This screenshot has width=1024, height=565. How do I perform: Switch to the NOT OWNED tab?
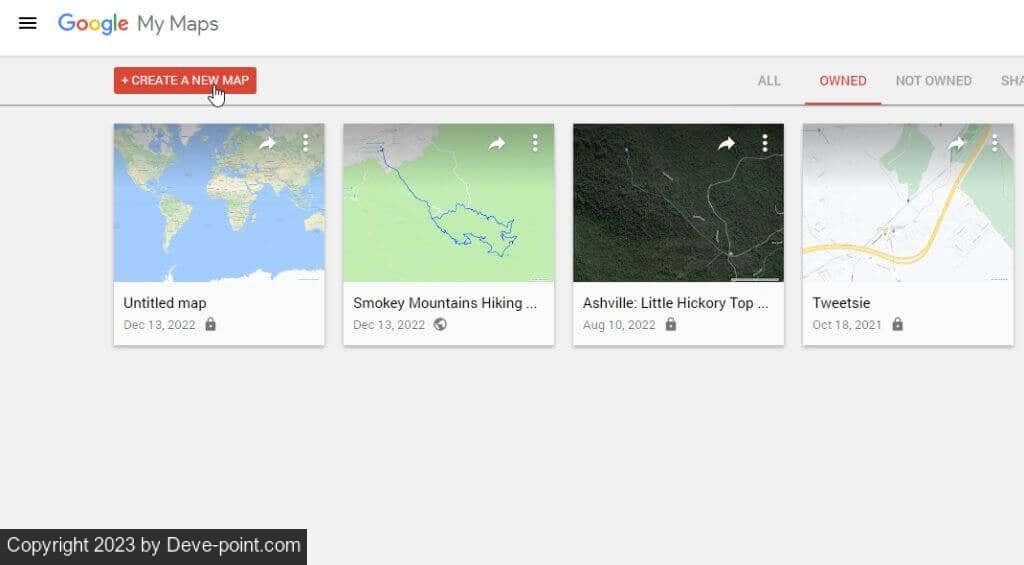(x=933, y=81)
